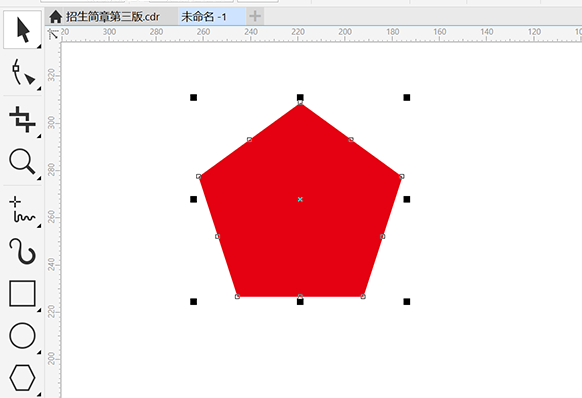Click the red pentagon's cyan center marker
The image size is (582, 398).
coord(300,199)
